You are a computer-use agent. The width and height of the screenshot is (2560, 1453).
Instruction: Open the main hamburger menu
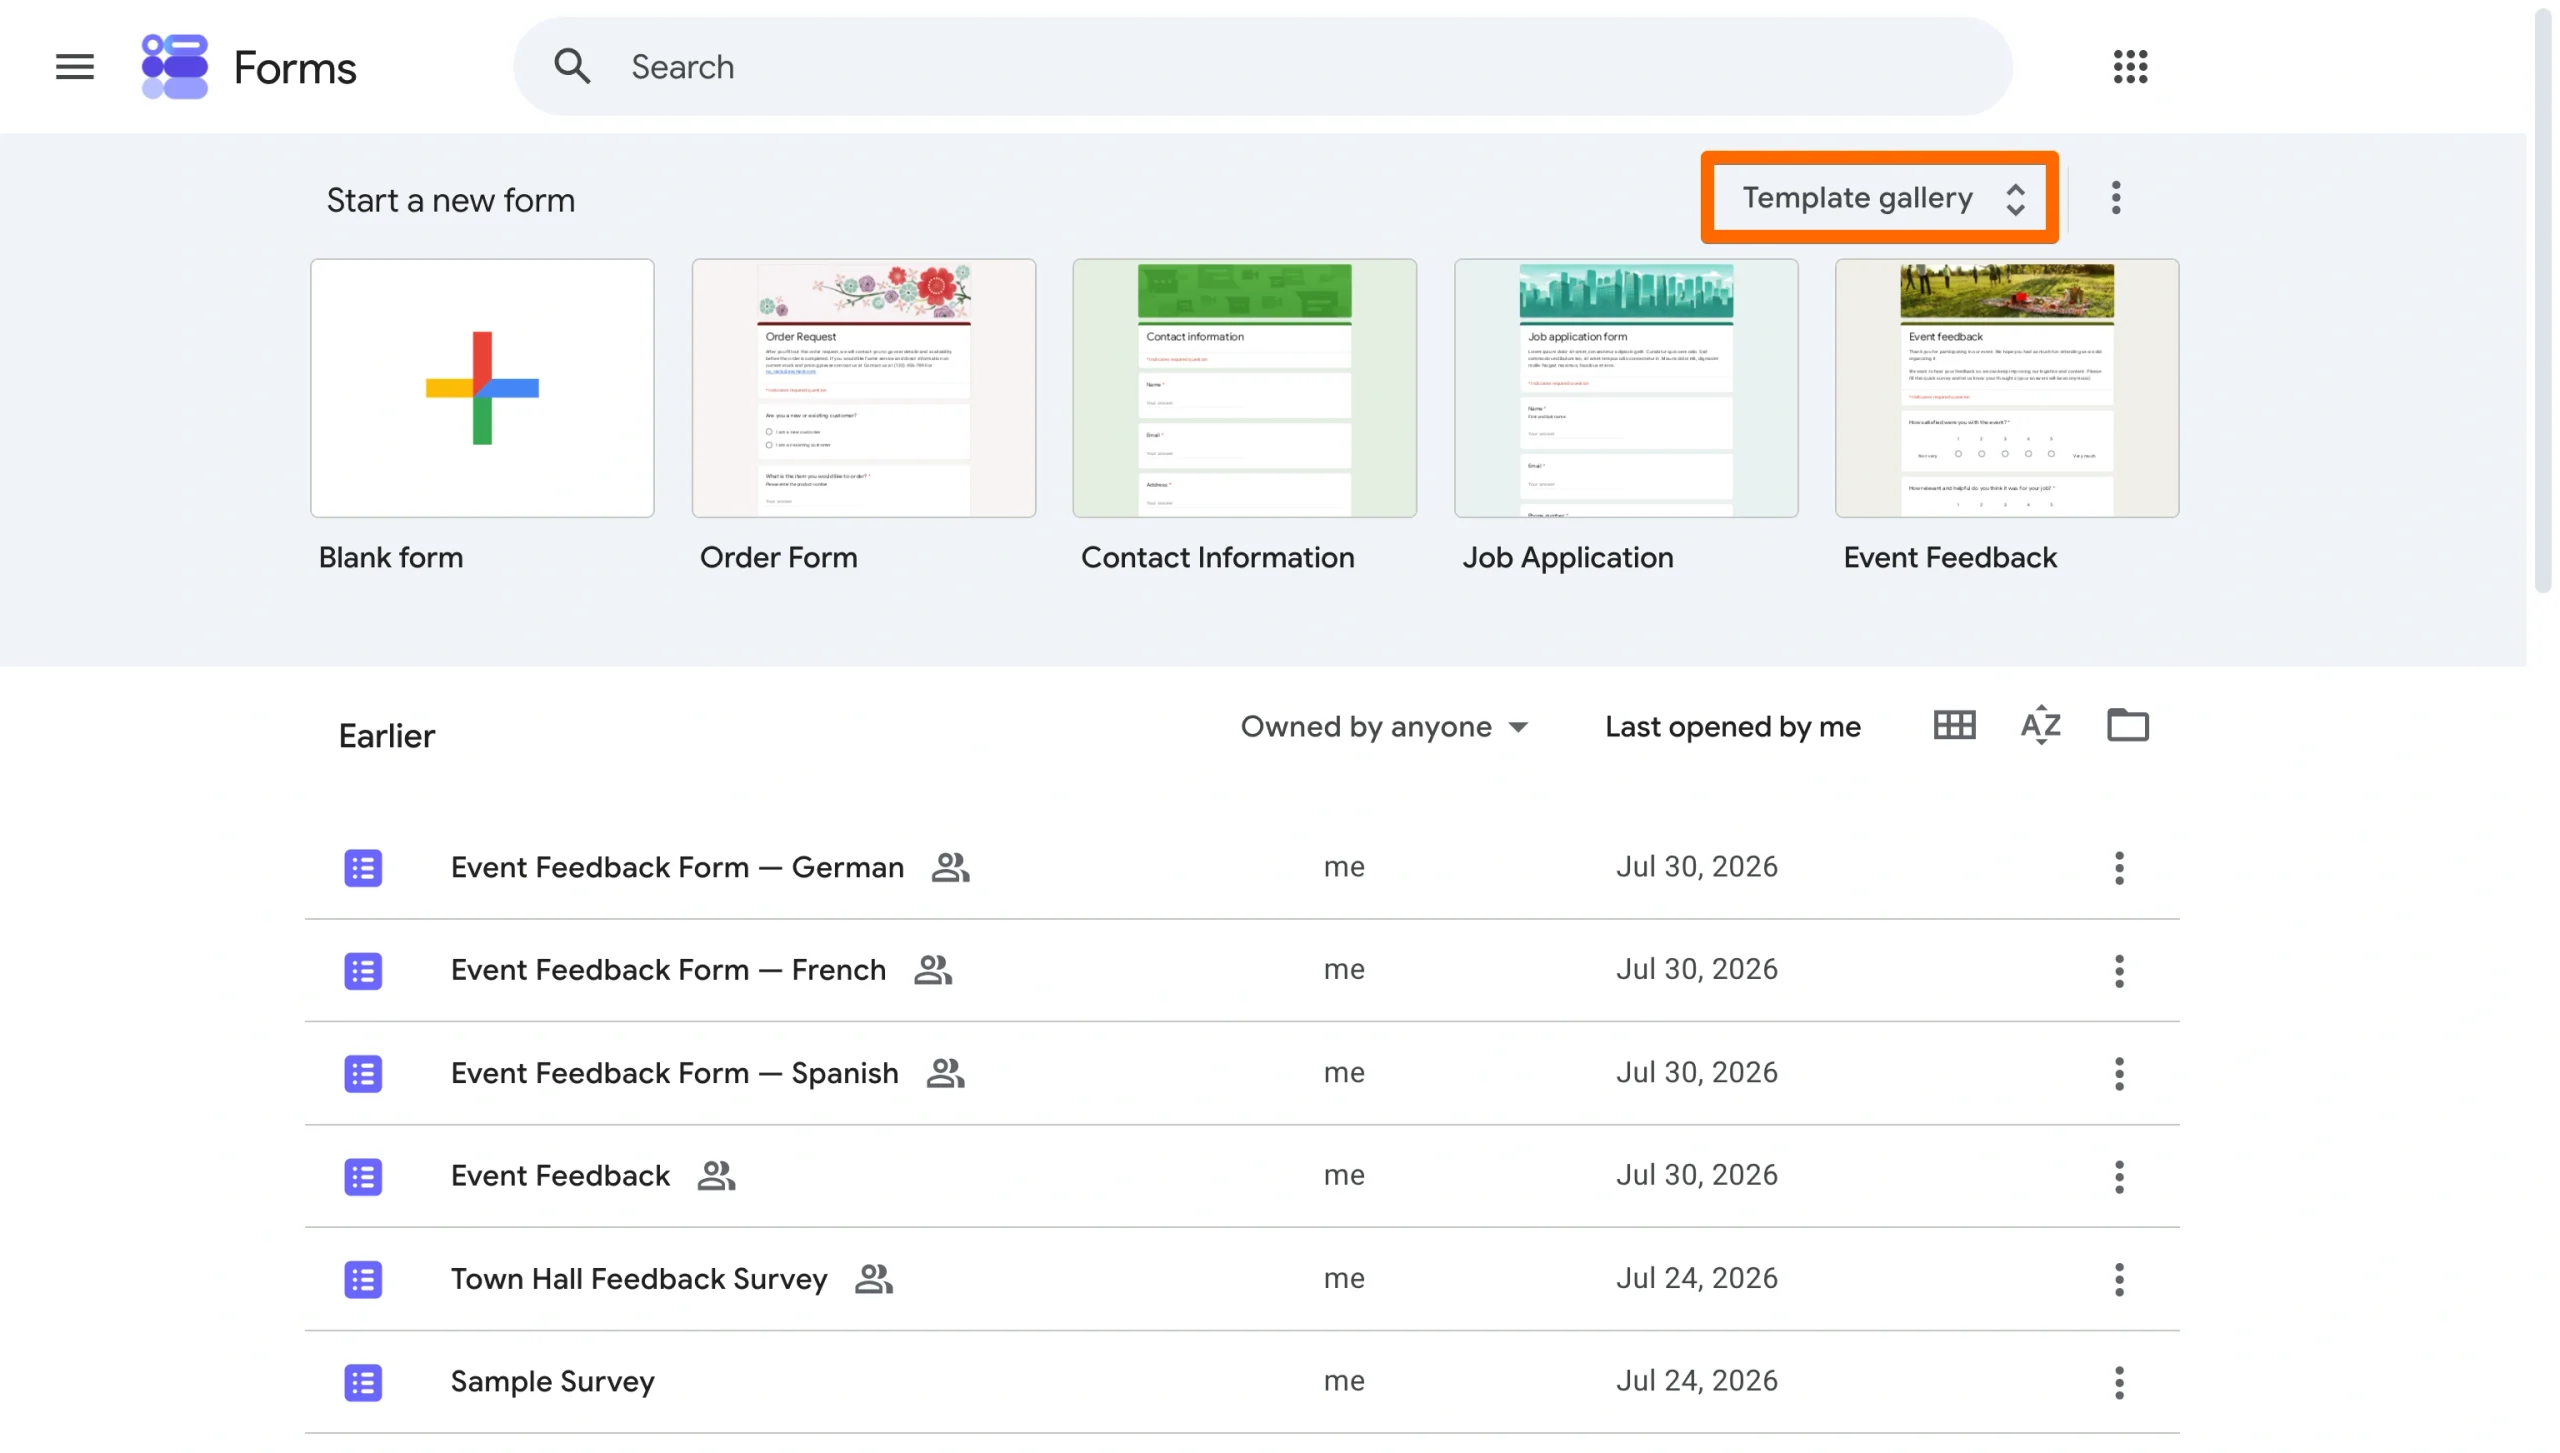point(74,67)
